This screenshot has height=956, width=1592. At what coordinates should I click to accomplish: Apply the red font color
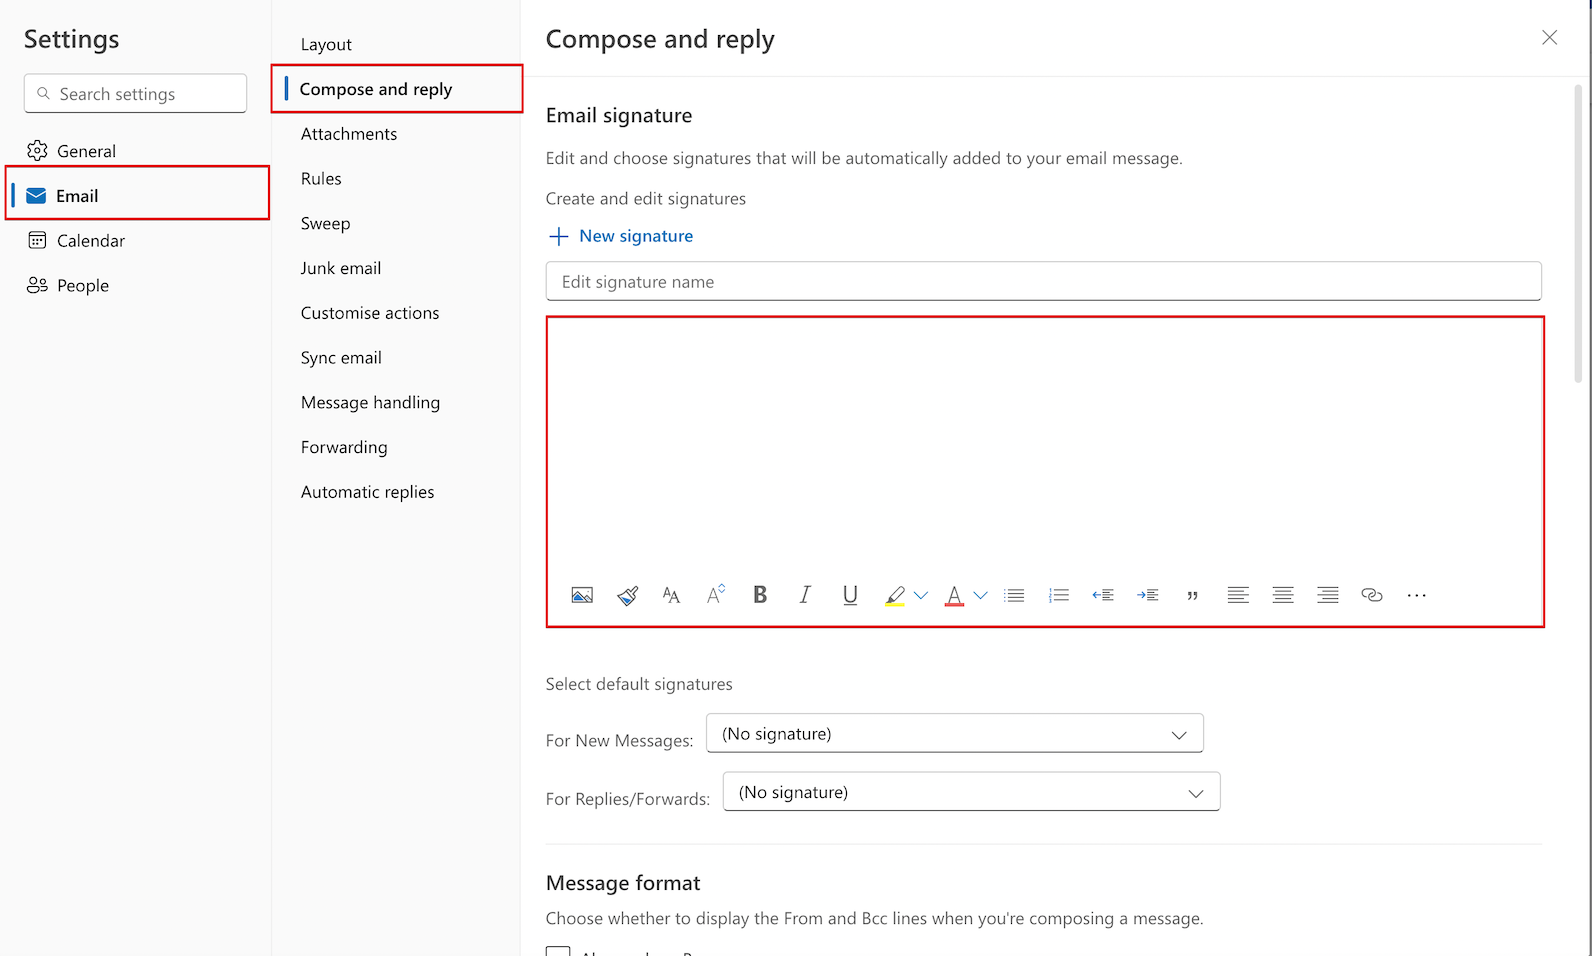coord(954,595)
